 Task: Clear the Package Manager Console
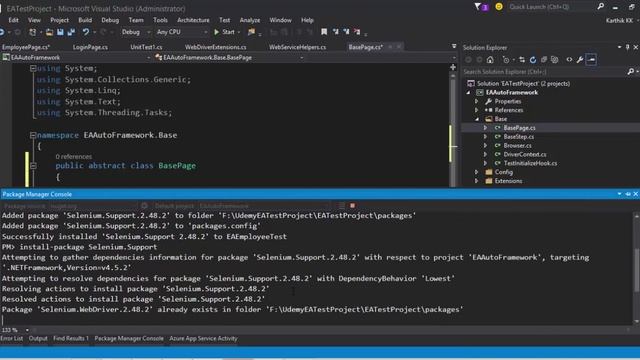point(342,206)
